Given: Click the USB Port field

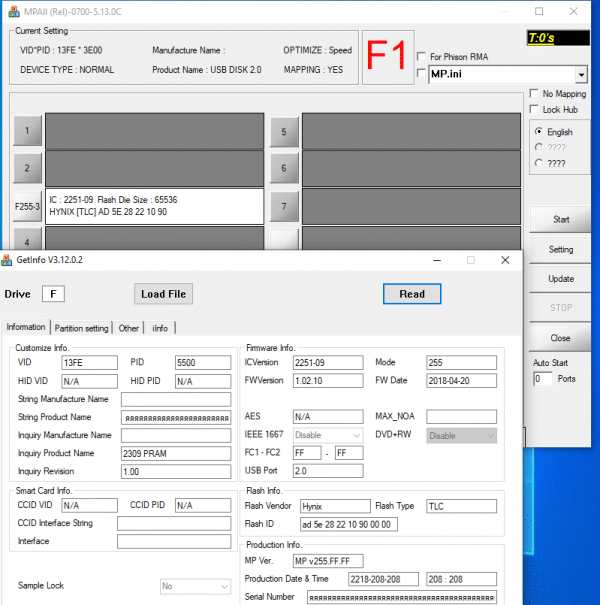Looking at the screenshot, I should click(328, 471).
